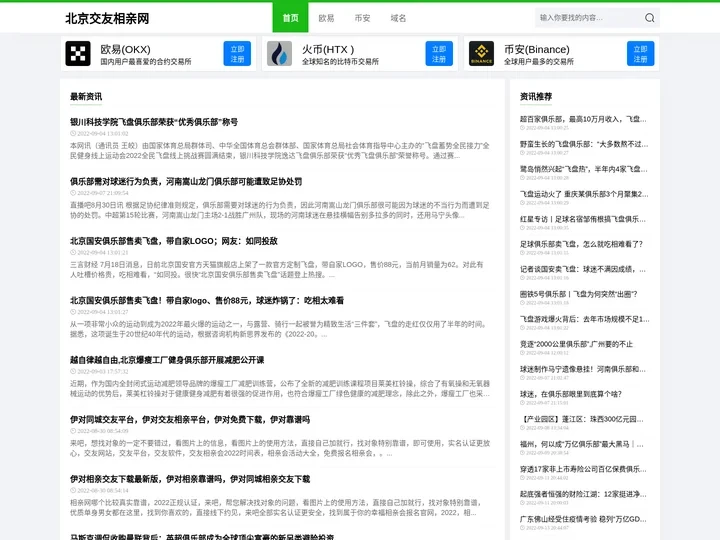Image resolution: width=720 pixels, height=540 pixels.
Task: Click the 最新资讯 section heading
Action: (x=86, y=96)
